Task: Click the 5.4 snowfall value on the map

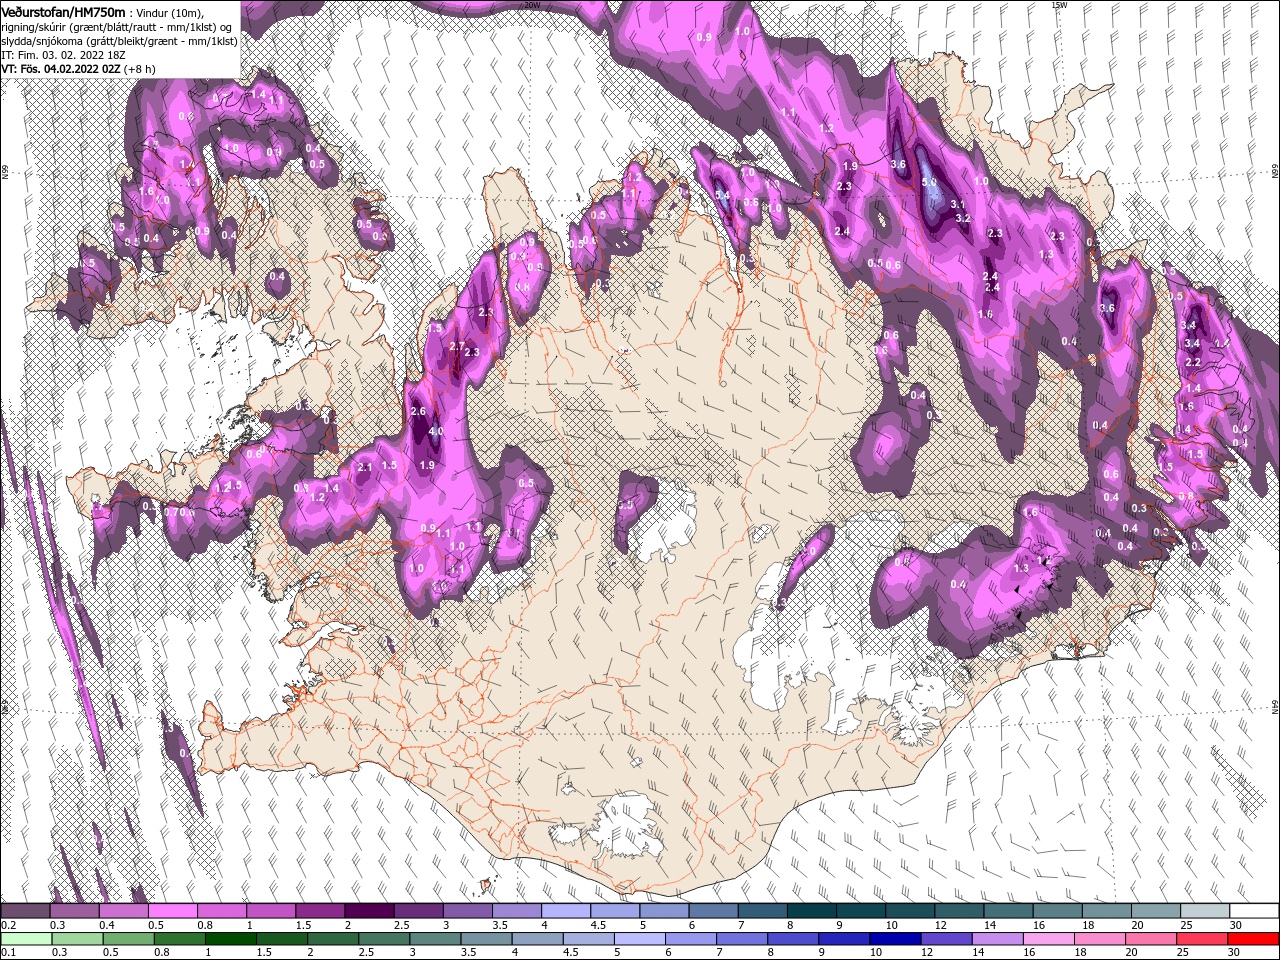Action: pos(722,194)
